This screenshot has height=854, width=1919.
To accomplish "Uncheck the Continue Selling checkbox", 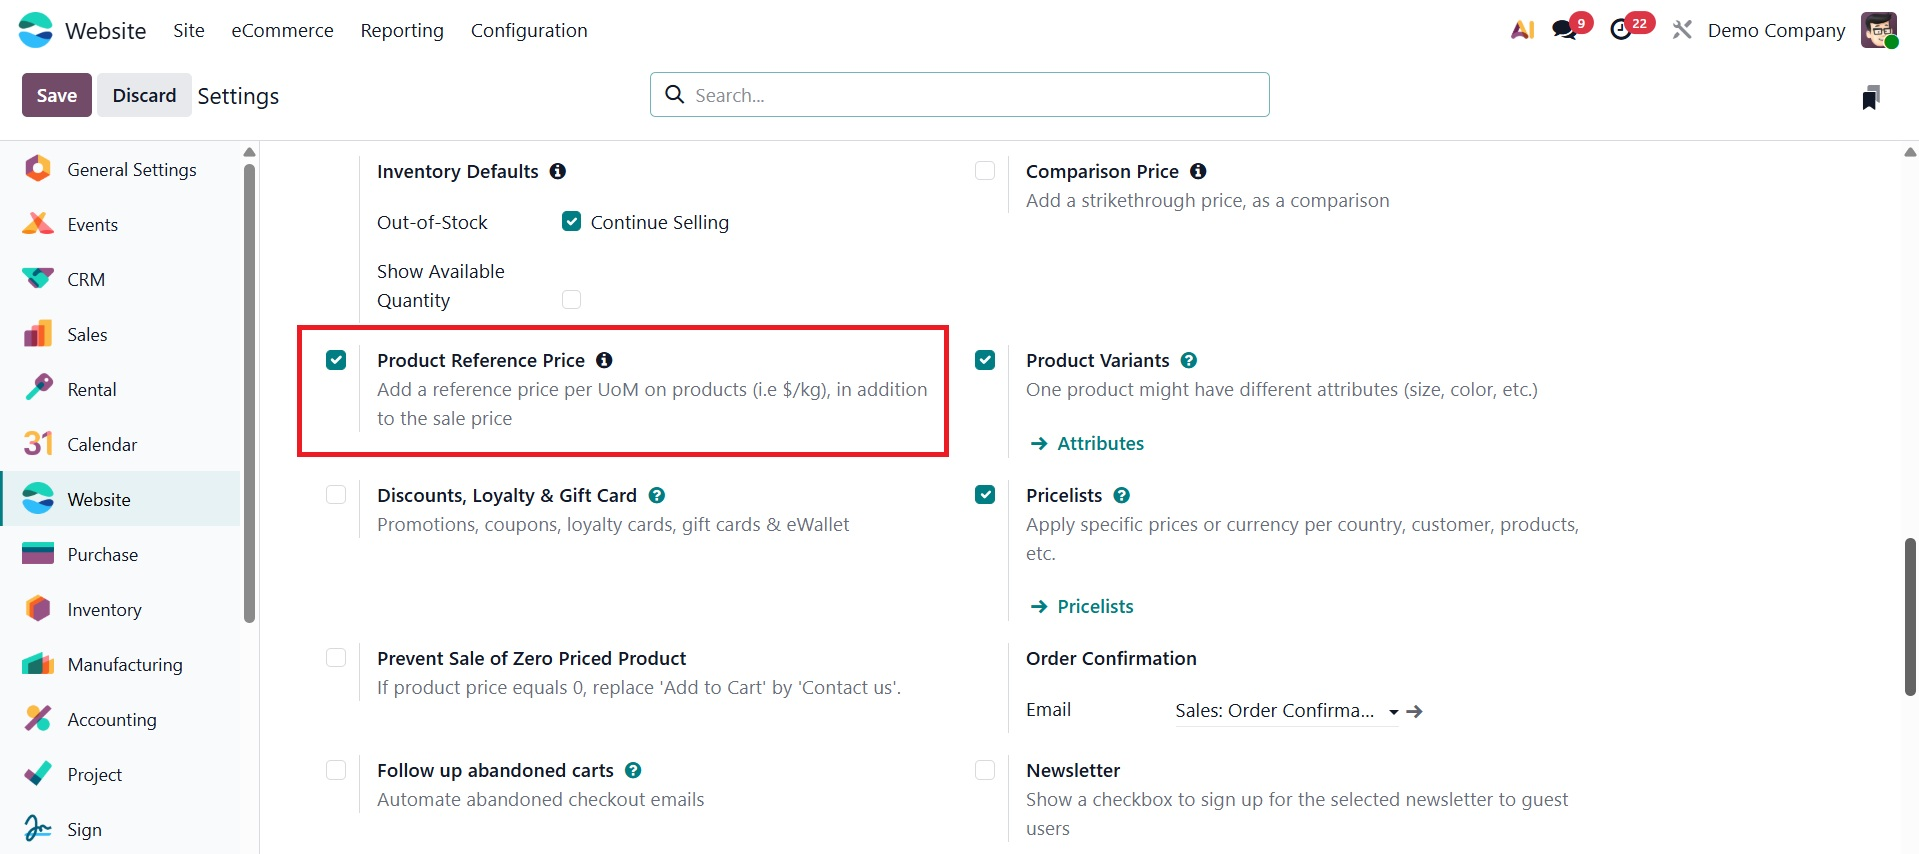I will click(571, 221).
